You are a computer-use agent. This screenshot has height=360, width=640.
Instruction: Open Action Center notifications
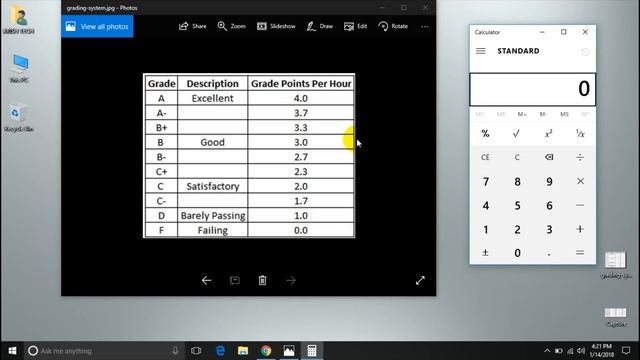[626, 351]
